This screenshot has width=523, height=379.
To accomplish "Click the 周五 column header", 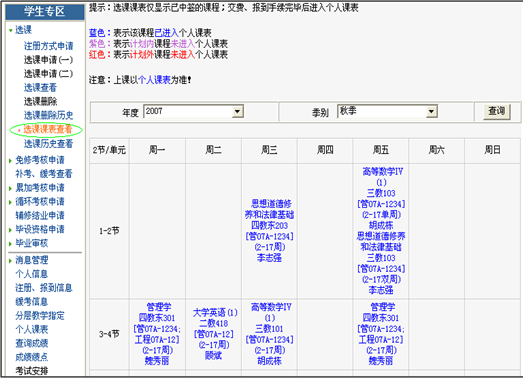I will pos(381,150).
